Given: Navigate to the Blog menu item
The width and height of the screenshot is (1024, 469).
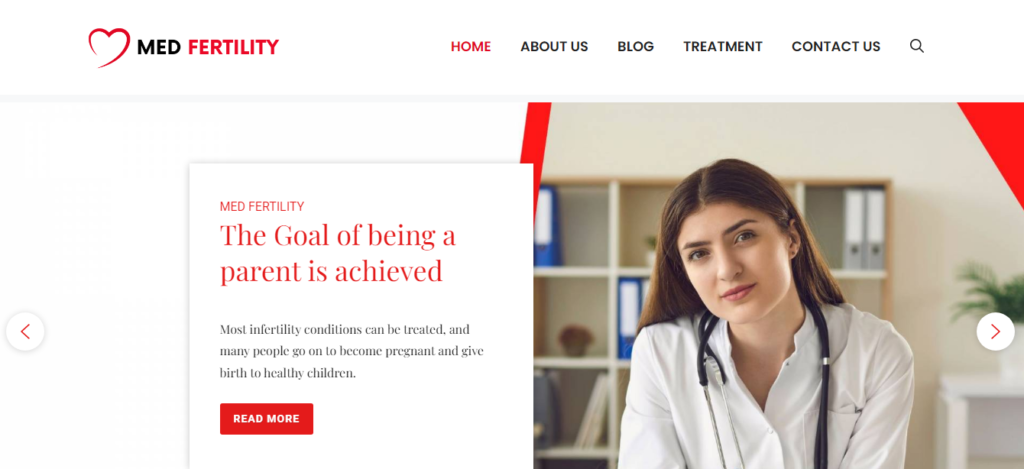Looking at the screenshot, I should pos(635,46).
